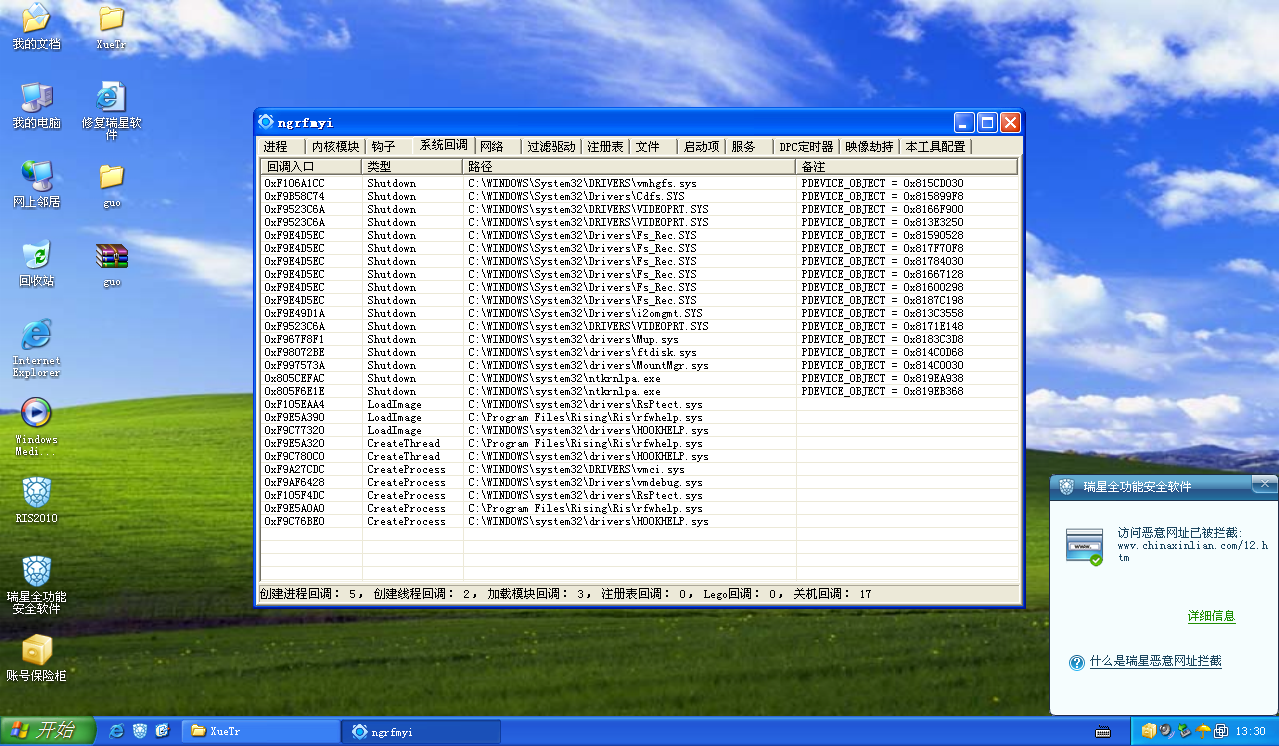This screenshot has height=746, width=1279.
Task: Open the 映像劫持 tab
Action: coord(868,146)
